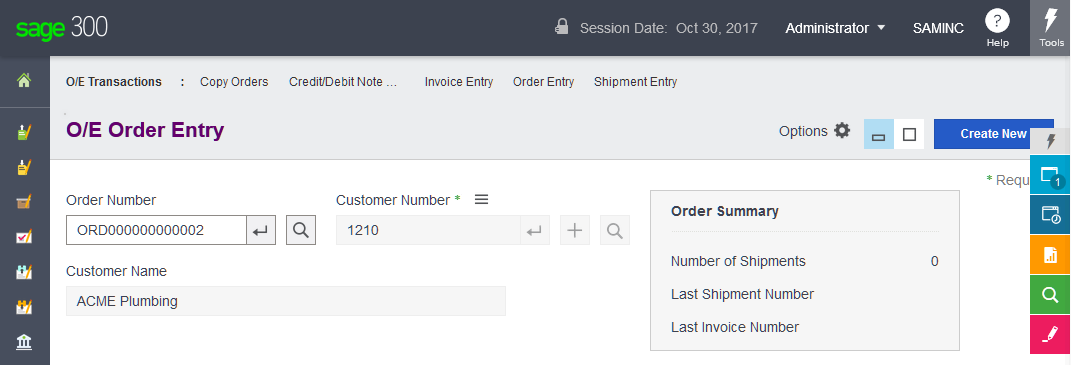
Task: Click the Order Number go arrow button
Action: tap(261, 230)
